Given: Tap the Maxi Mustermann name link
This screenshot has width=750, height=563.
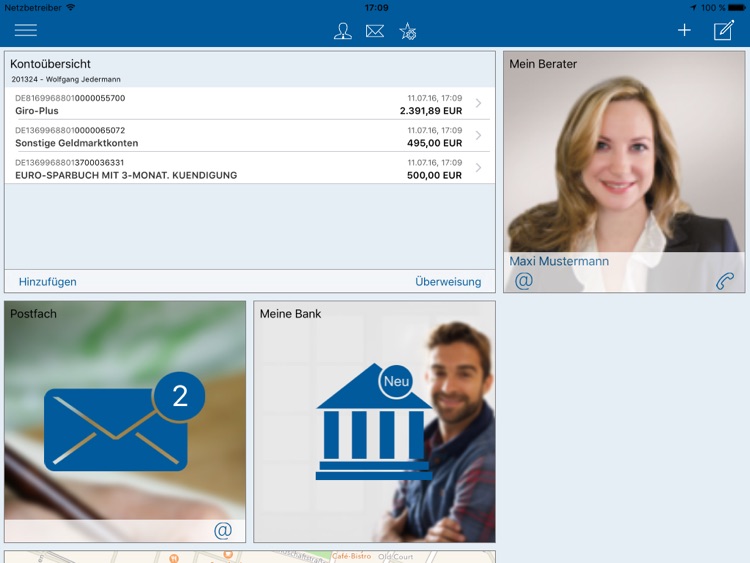Looking at the screenshot, I should [x=559, y=261].
